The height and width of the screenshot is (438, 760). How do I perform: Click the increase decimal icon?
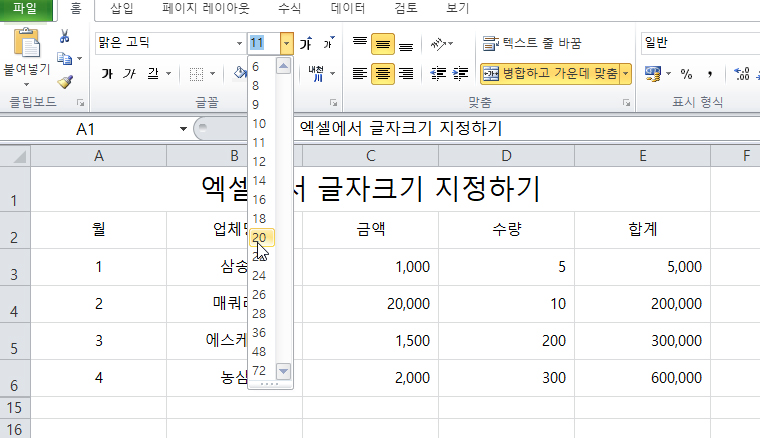click(x=742, y=74)
